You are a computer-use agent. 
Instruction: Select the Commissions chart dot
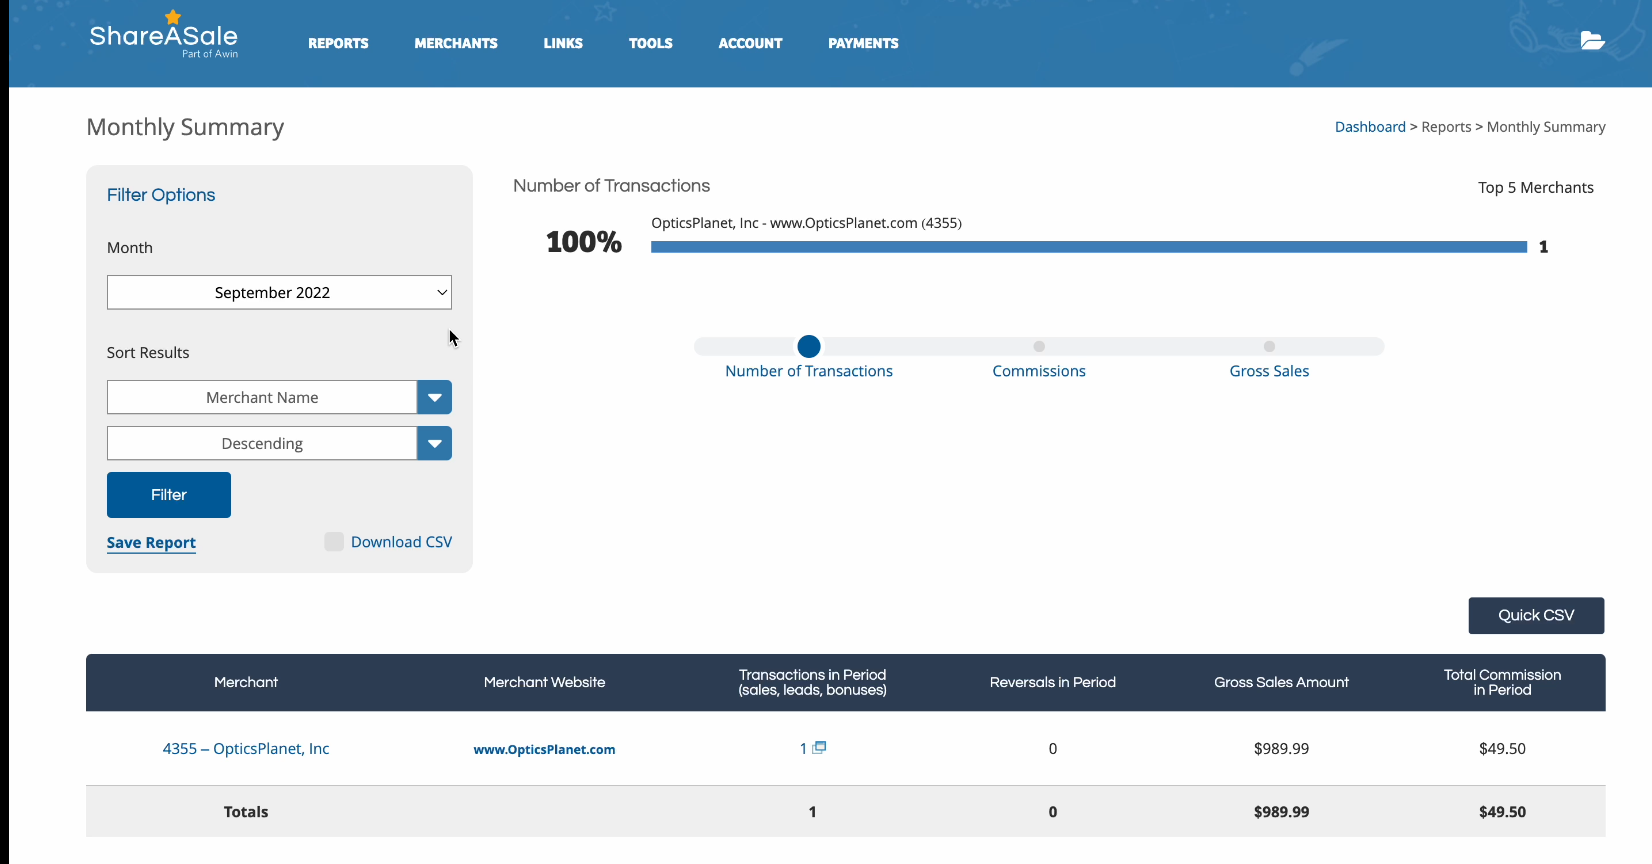pos(1039,346)
